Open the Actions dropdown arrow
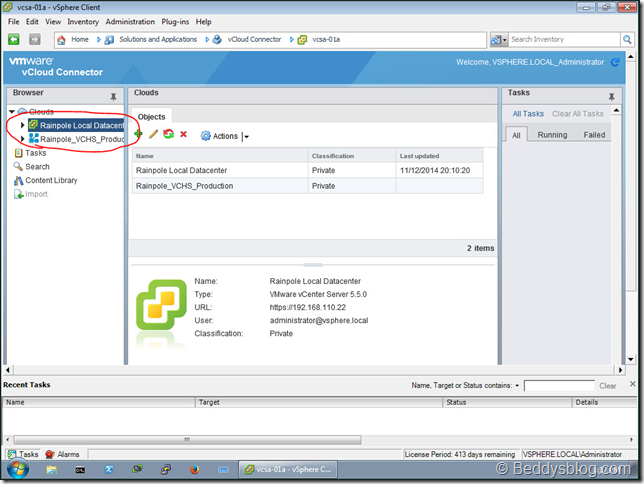Image resolution: width=644 pixels, height=484 pixels. coord(246,137)
